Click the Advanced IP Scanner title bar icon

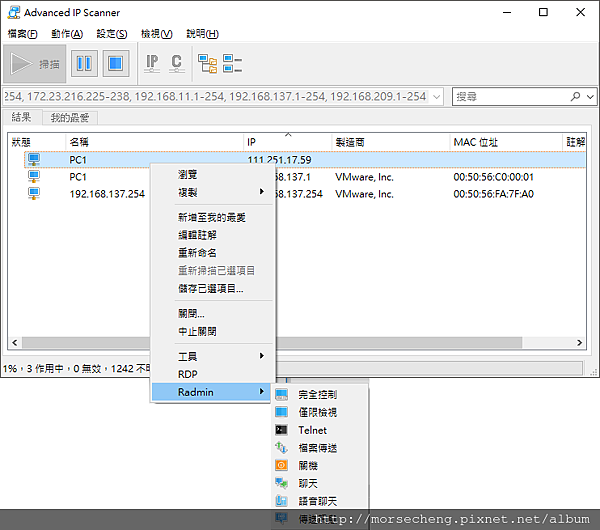(x=14, y=12)
